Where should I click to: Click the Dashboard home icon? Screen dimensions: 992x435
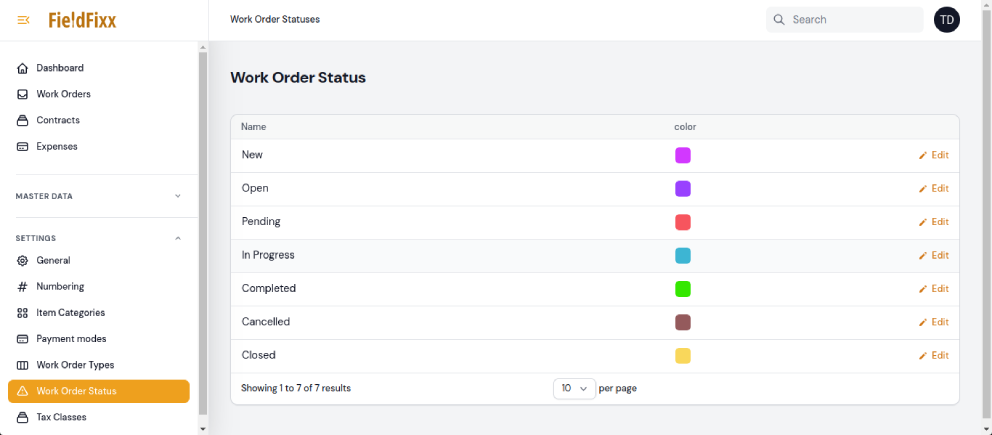point(23,68)
